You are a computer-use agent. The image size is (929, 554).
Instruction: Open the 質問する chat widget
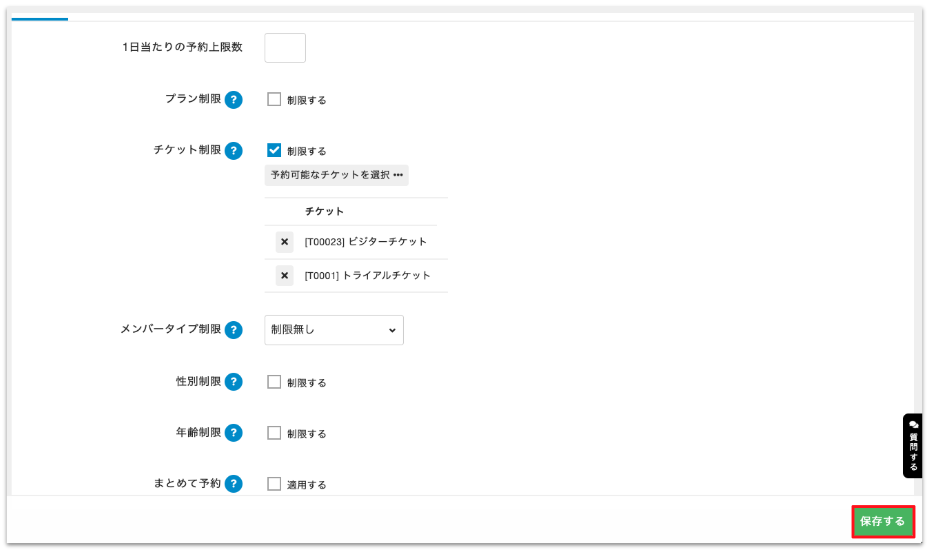pos(912,446)
